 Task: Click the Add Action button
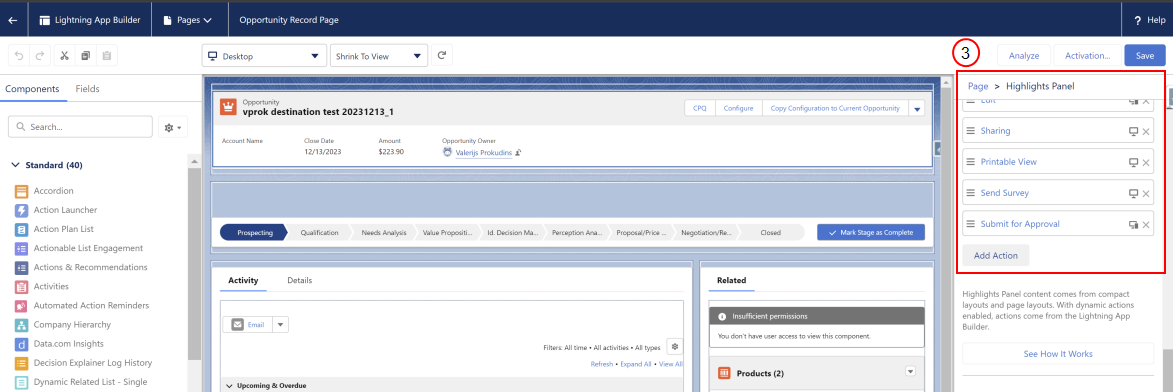pos(996,255)
